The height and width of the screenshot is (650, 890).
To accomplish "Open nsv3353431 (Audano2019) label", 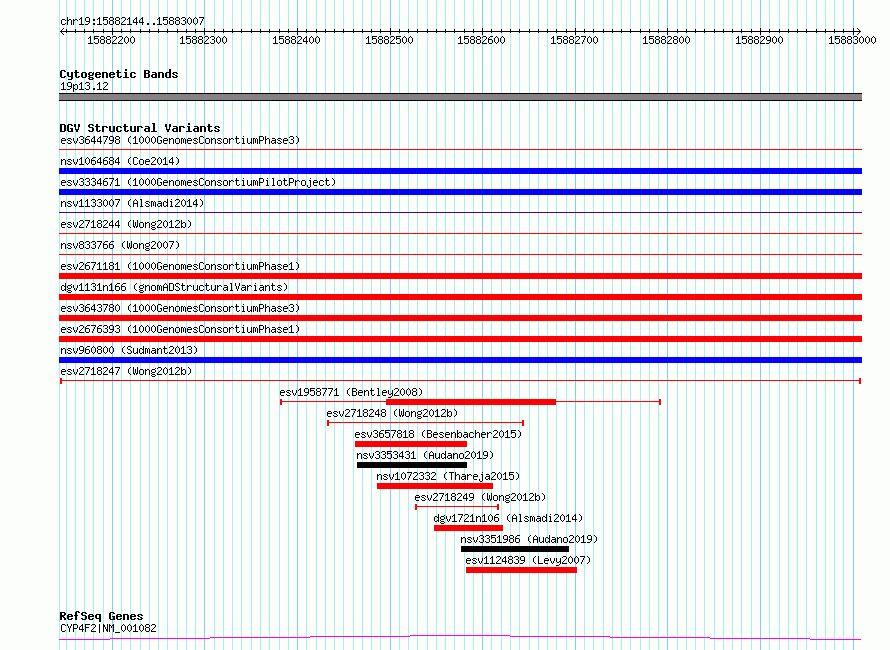I will (425, 455).
